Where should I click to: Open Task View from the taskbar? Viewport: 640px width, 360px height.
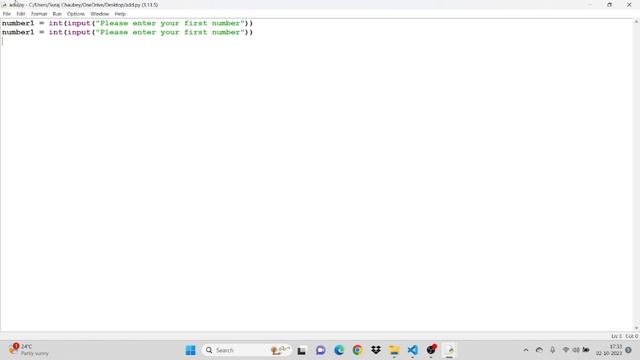pyautogui.click(x=302, y=350)
